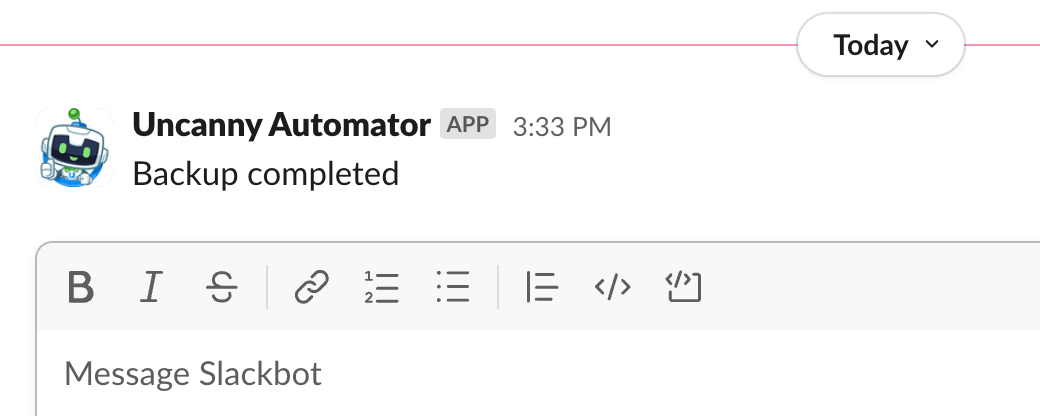The image size is (1040, 416).
Task: Apply blockquote formatting
Action: pos(541,288)
